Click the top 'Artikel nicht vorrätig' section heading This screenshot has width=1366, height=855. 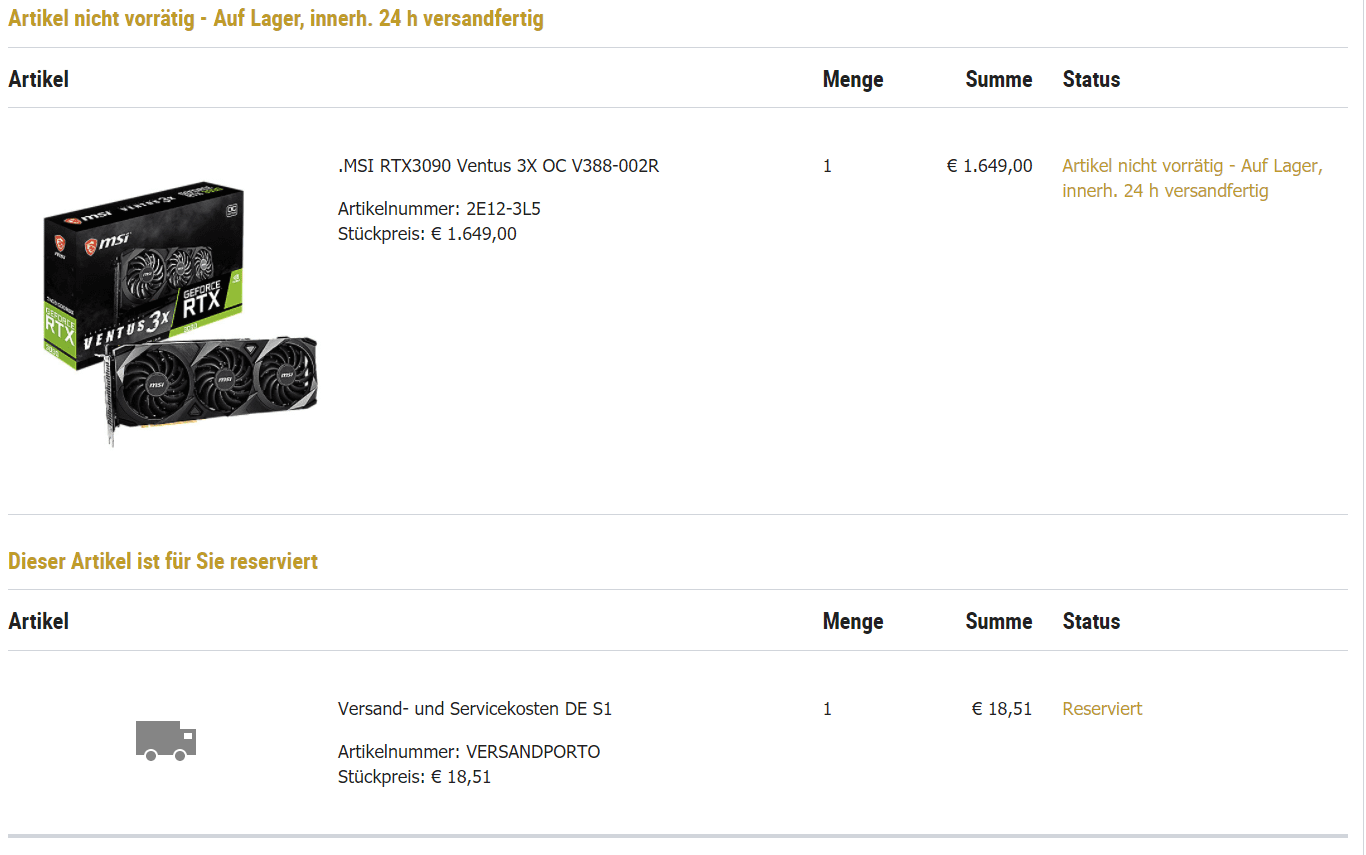[276, 19]
